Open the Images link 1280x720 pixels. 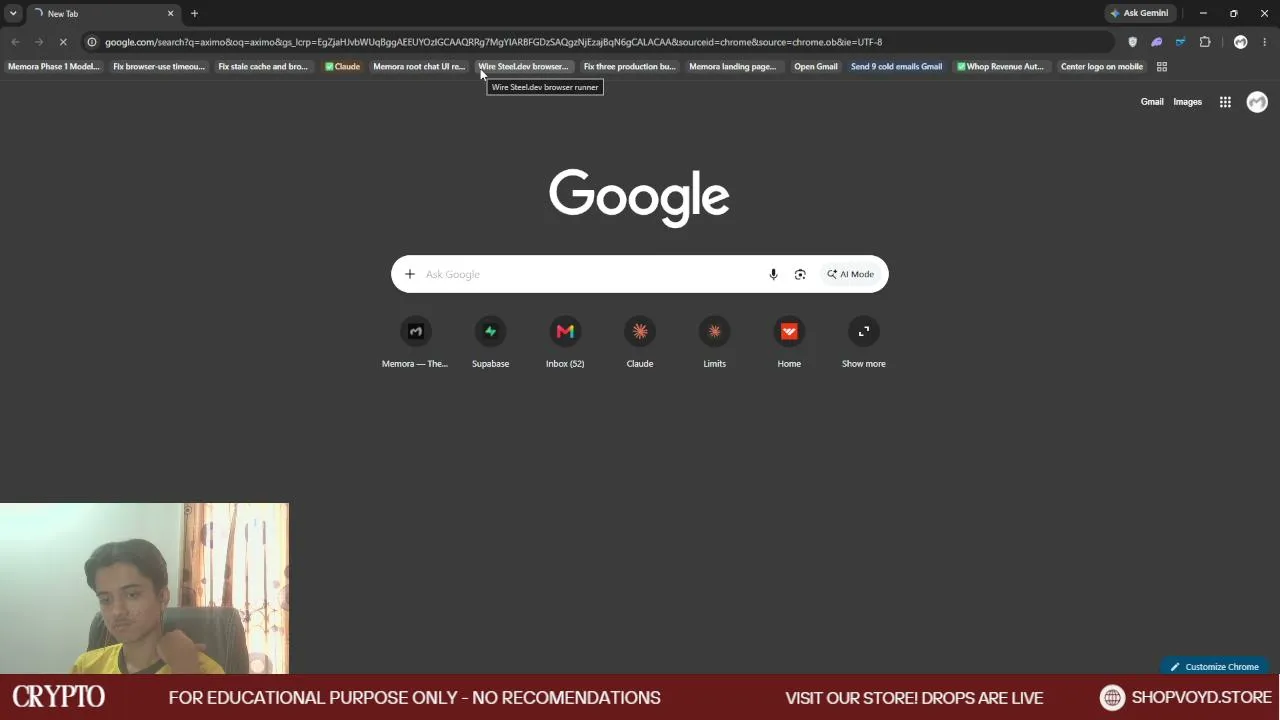(1187, 102)
